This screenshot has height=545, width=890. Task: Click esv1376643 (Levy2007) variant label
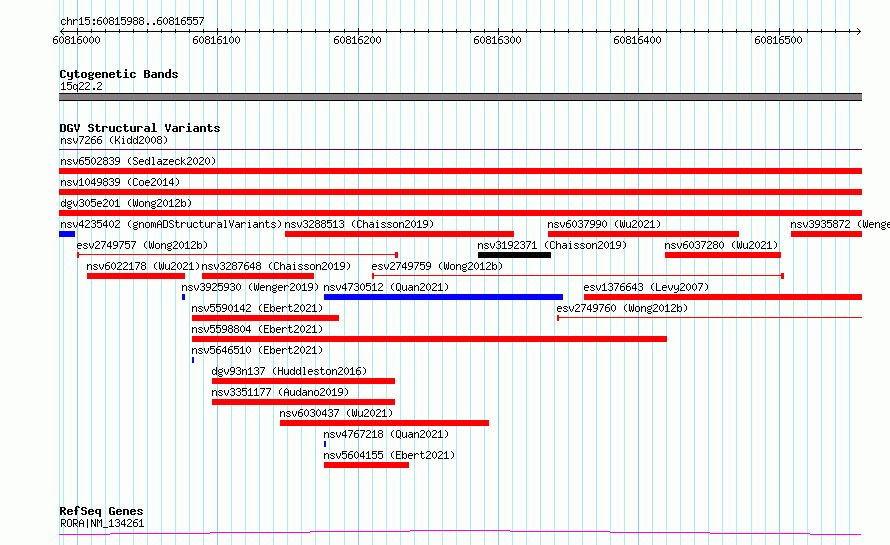[x=646, y=287]
